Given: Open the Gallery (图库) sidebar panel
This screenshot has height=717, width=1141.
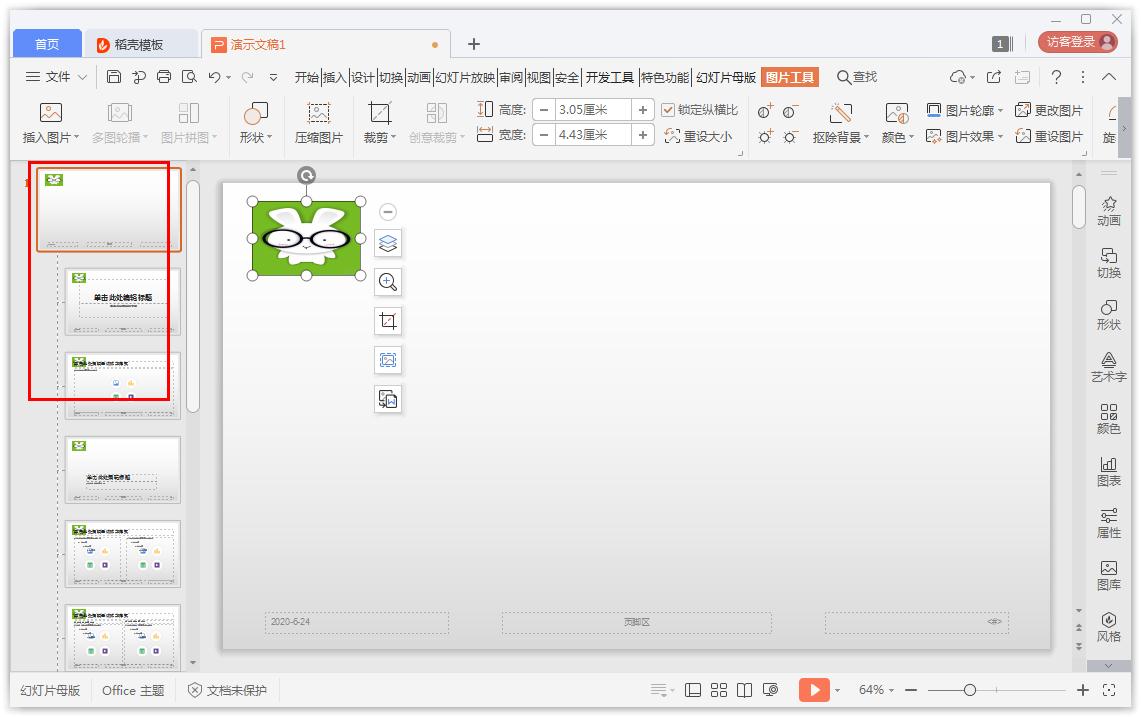Looking at the screenshot, I should [1108, 576].
